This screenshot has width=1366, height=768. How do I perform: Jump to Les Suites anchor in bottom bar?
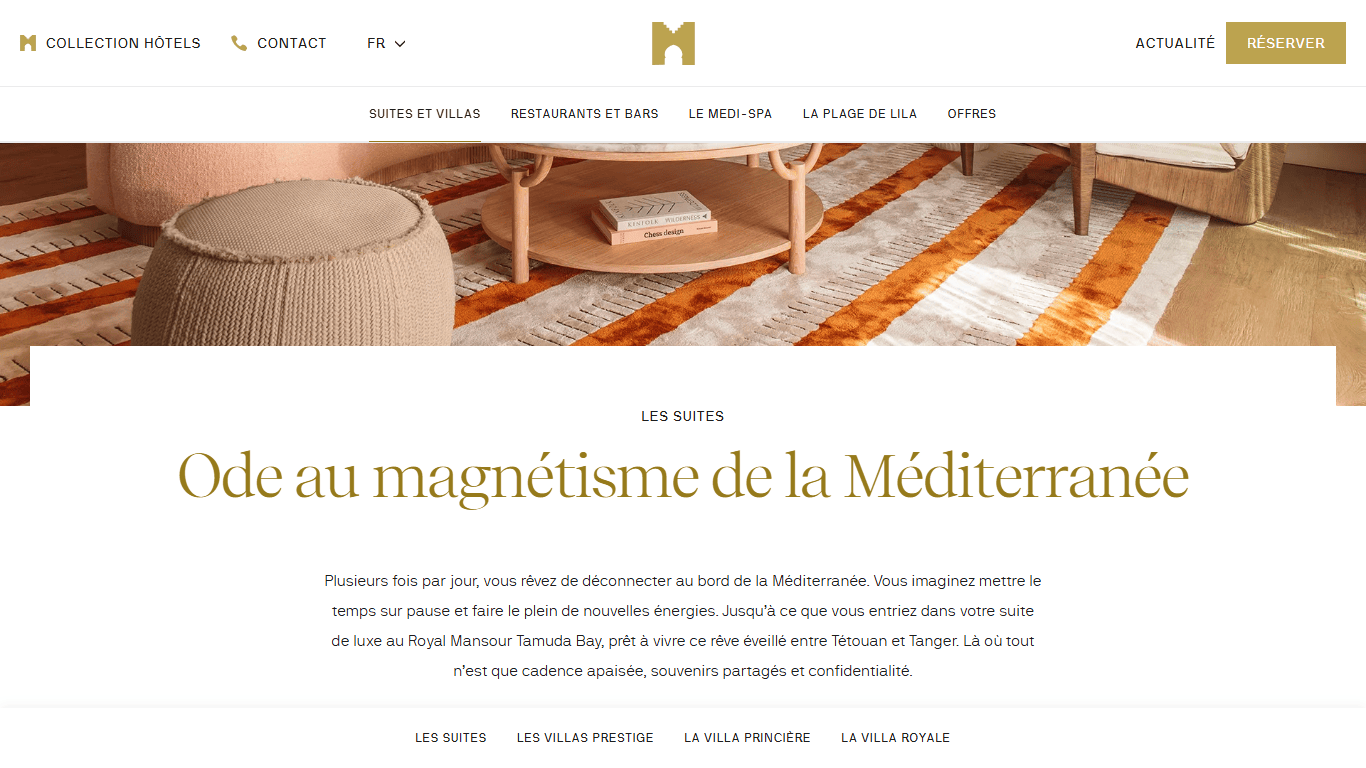click(451, 738)
